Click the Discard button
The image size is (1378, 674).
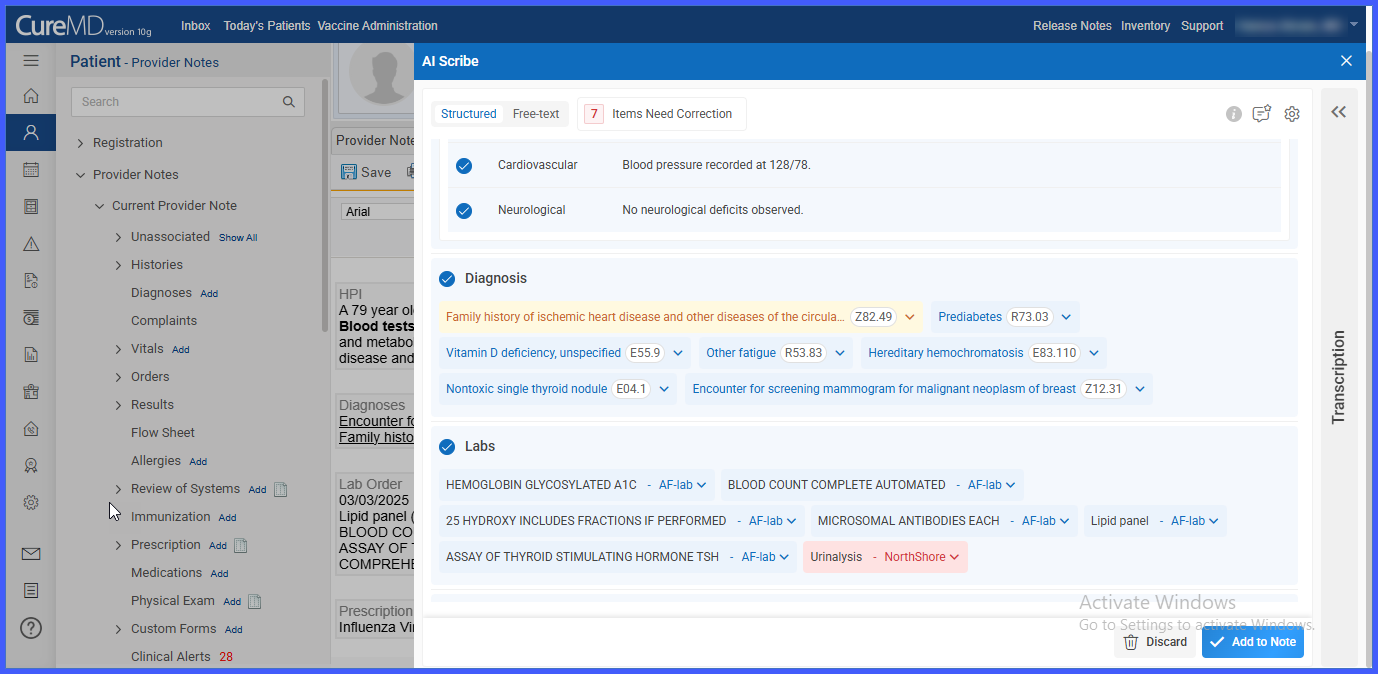click(x=1155, y=642)
